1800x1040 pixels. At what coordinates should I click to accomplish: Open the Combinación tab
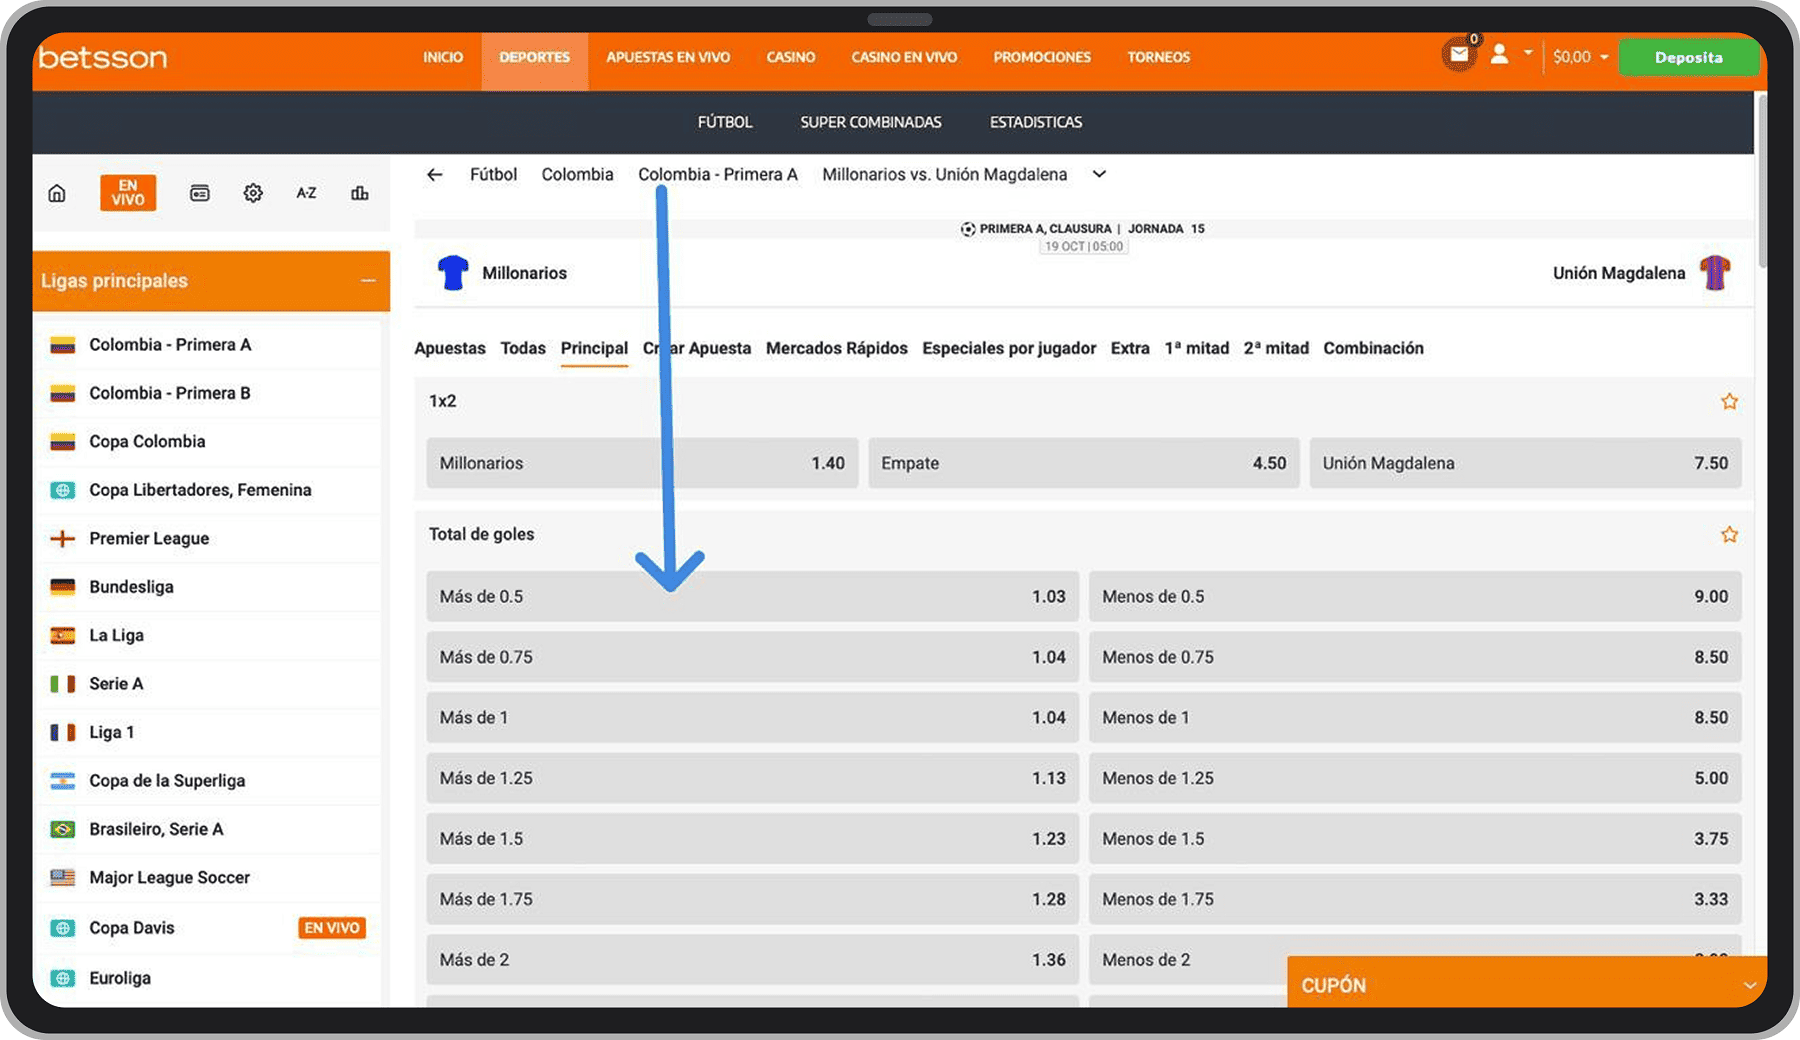pos(1373,348)
